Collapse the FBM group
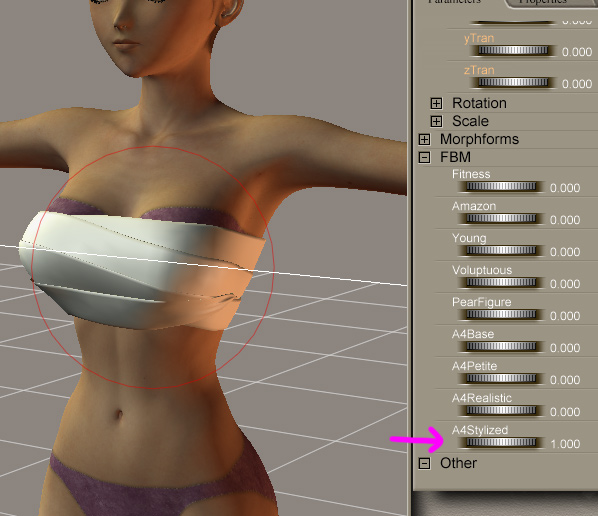 tap(424, 157)
